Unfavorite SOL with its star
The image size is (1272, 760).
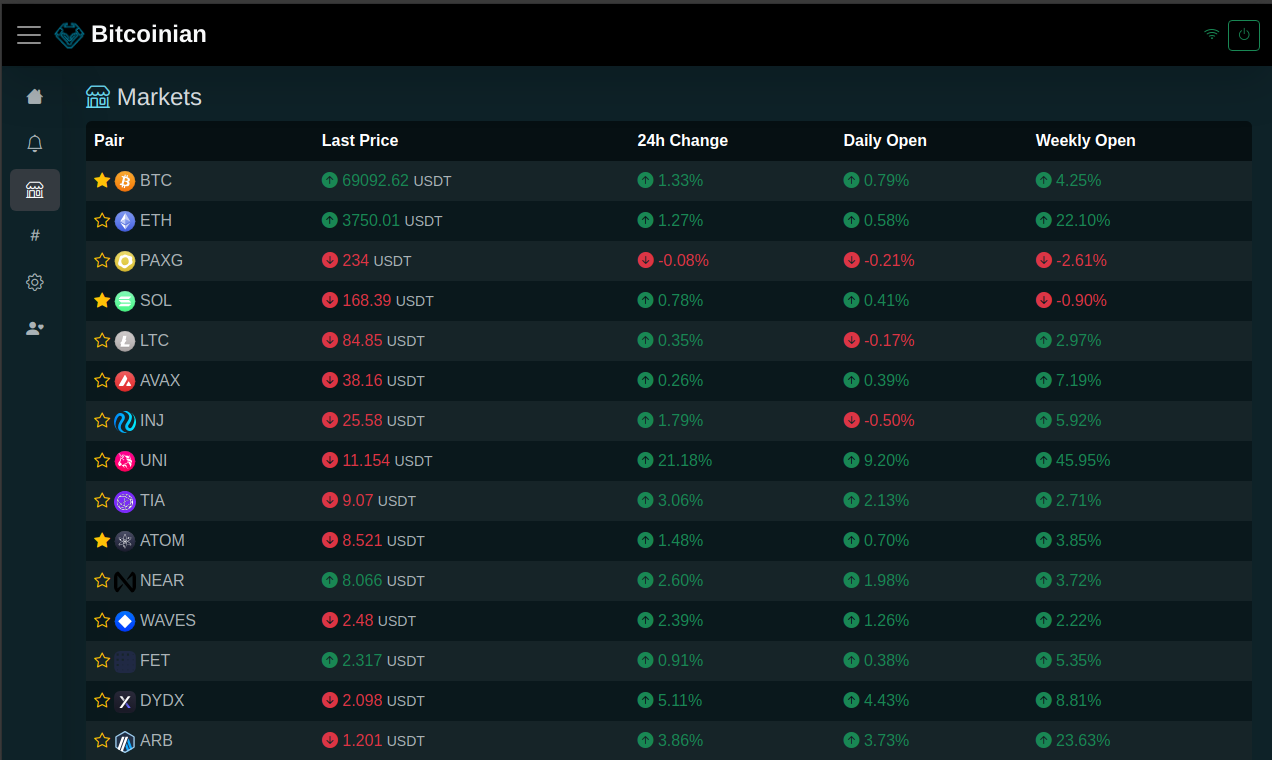point(102,300)
